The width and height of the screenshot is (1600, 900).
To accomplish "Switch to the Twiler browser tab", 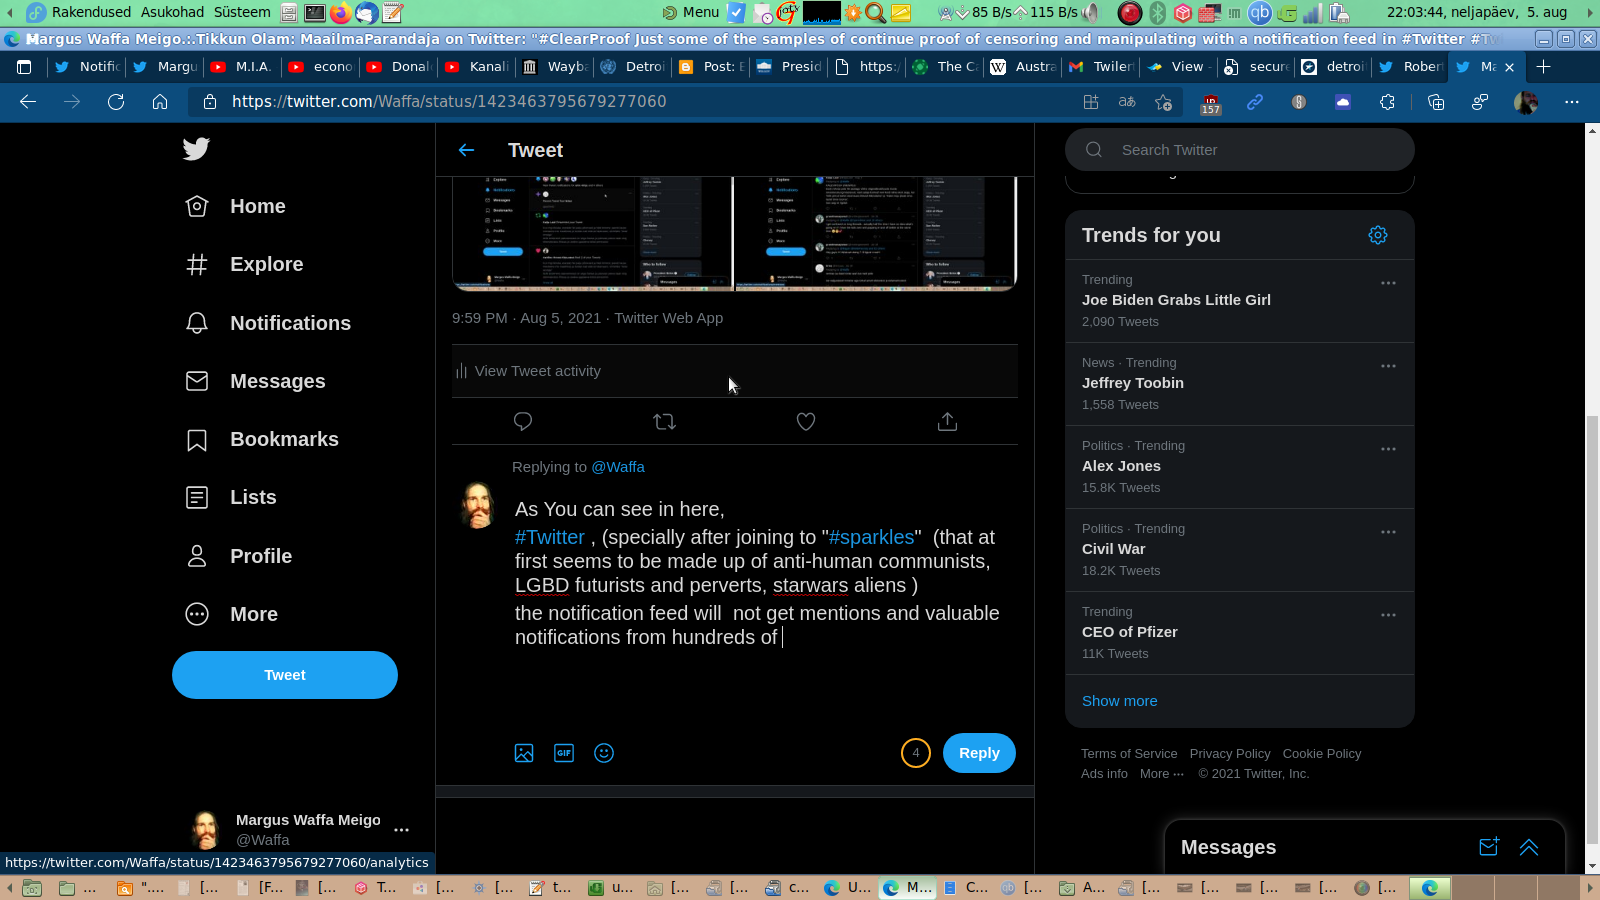I will click(x=1101, y=67).
